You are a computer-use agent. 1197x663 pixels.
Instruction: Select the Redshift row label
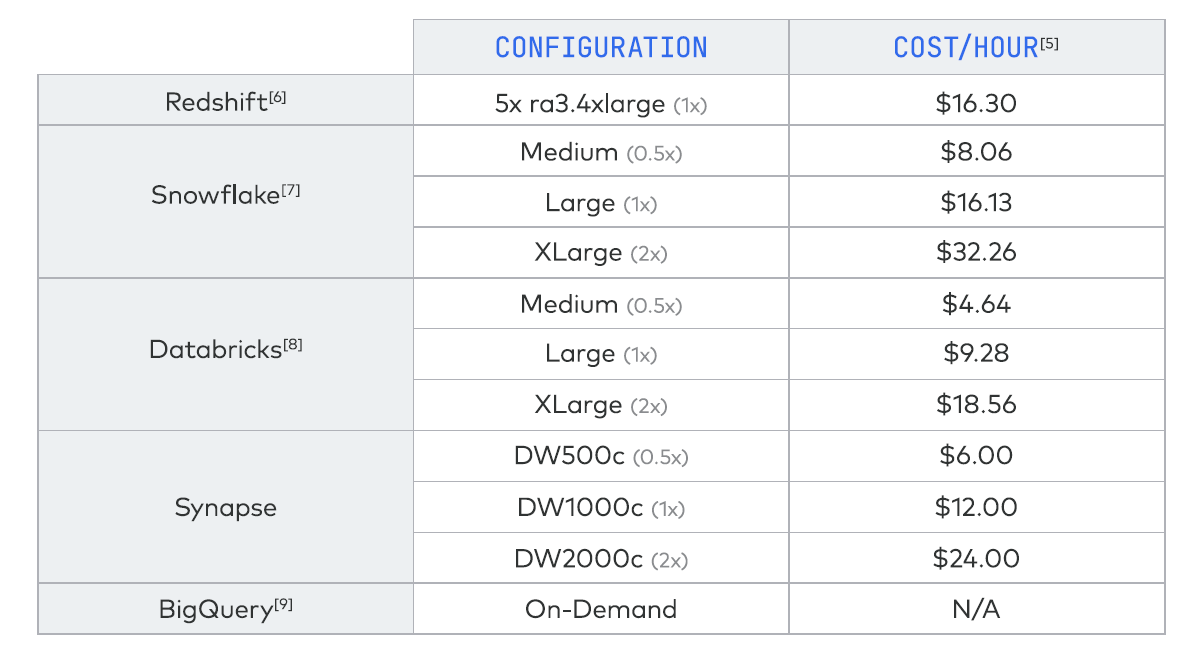(x=225, y=101)
